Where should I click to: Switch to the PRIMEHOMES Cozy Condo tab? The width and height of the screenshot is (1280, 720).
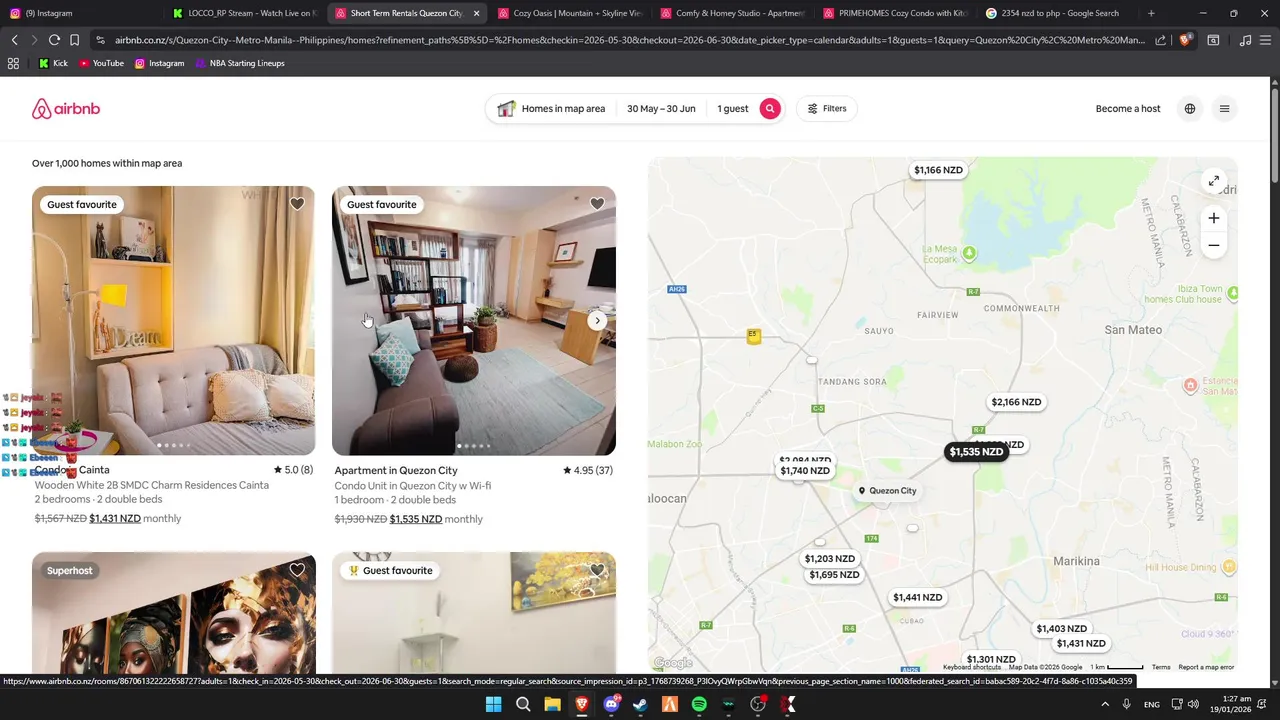[x=895, y=13]
